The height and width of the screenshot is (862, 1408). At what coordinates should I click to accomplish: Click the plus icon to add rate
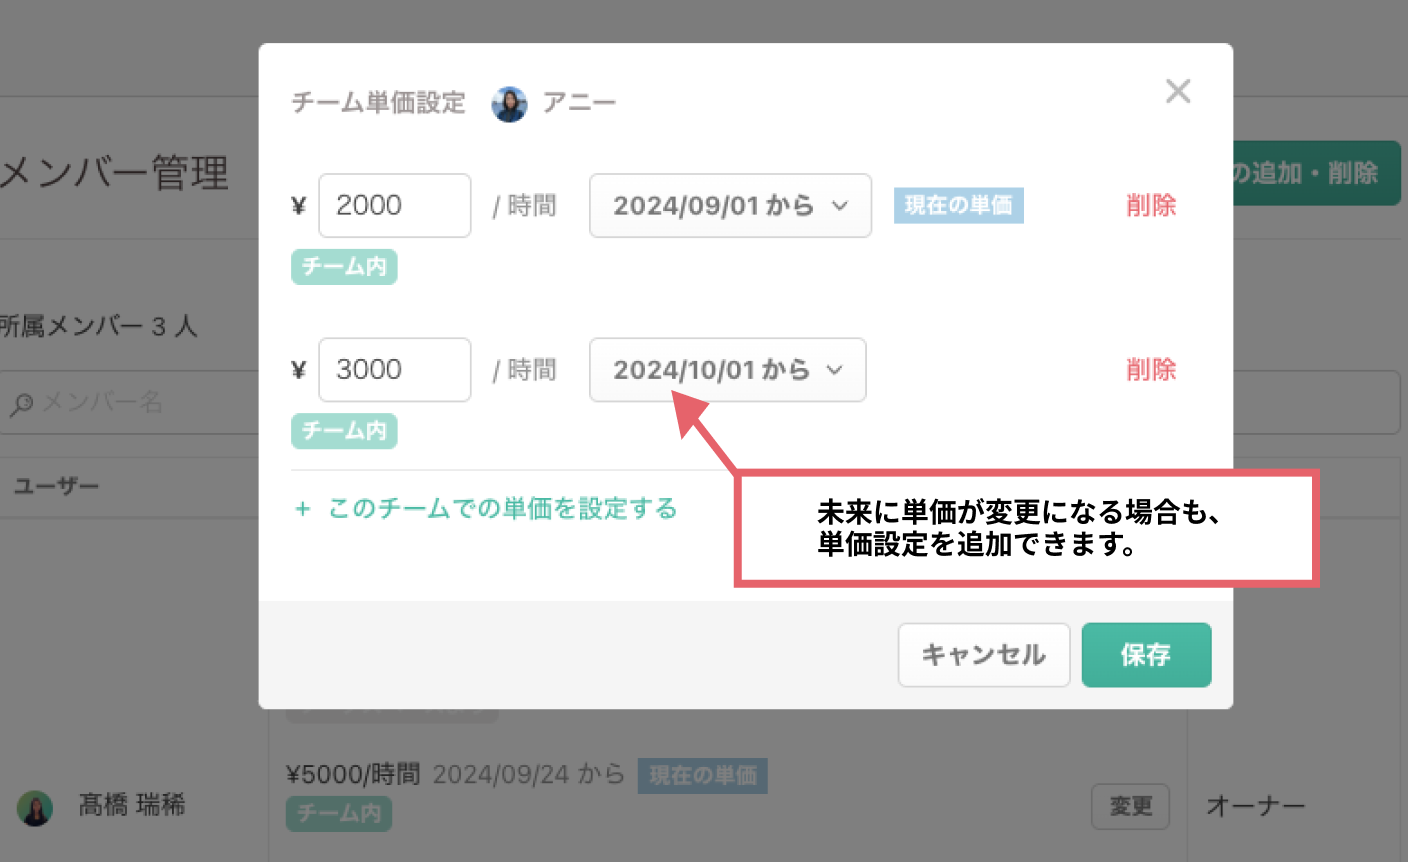click(302, 509)
